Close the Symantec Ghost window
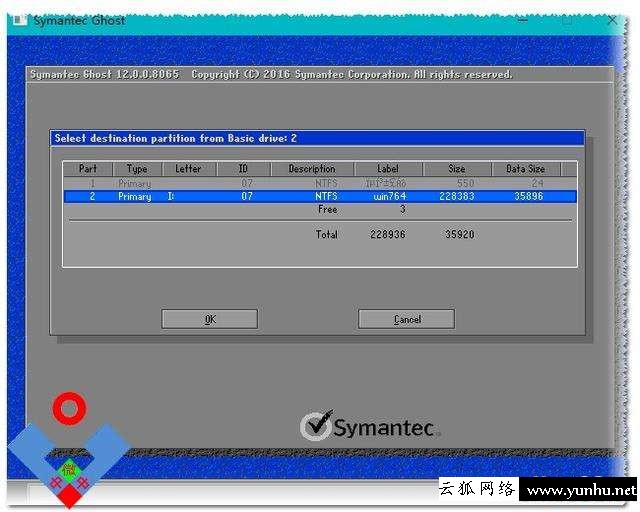Viewport: 640px width, 512px height. [612, 20]
